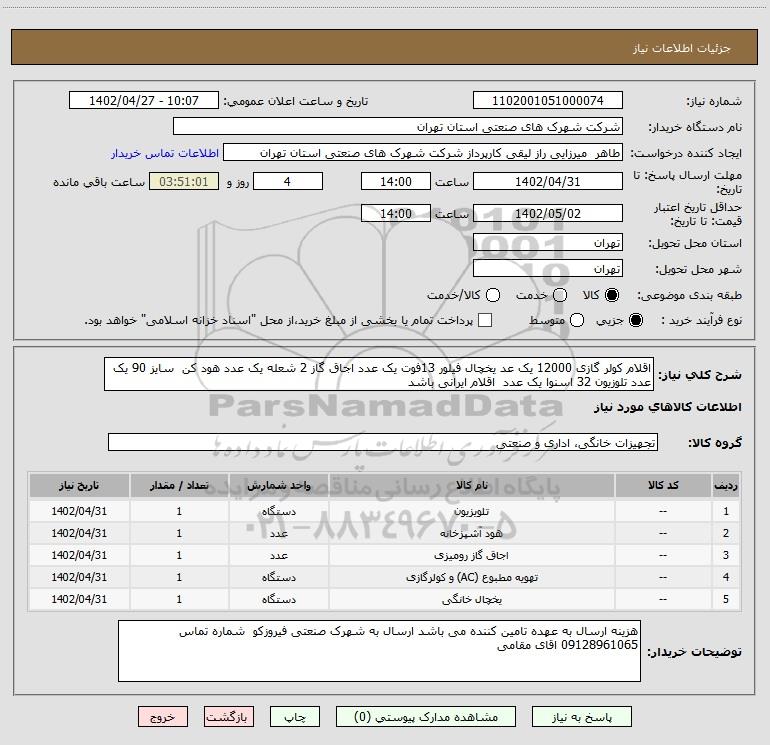This screenshot has height=745, width=770.
Task: Click the شماره نیاز field 1102001051000074
Action: pos(548,101)
